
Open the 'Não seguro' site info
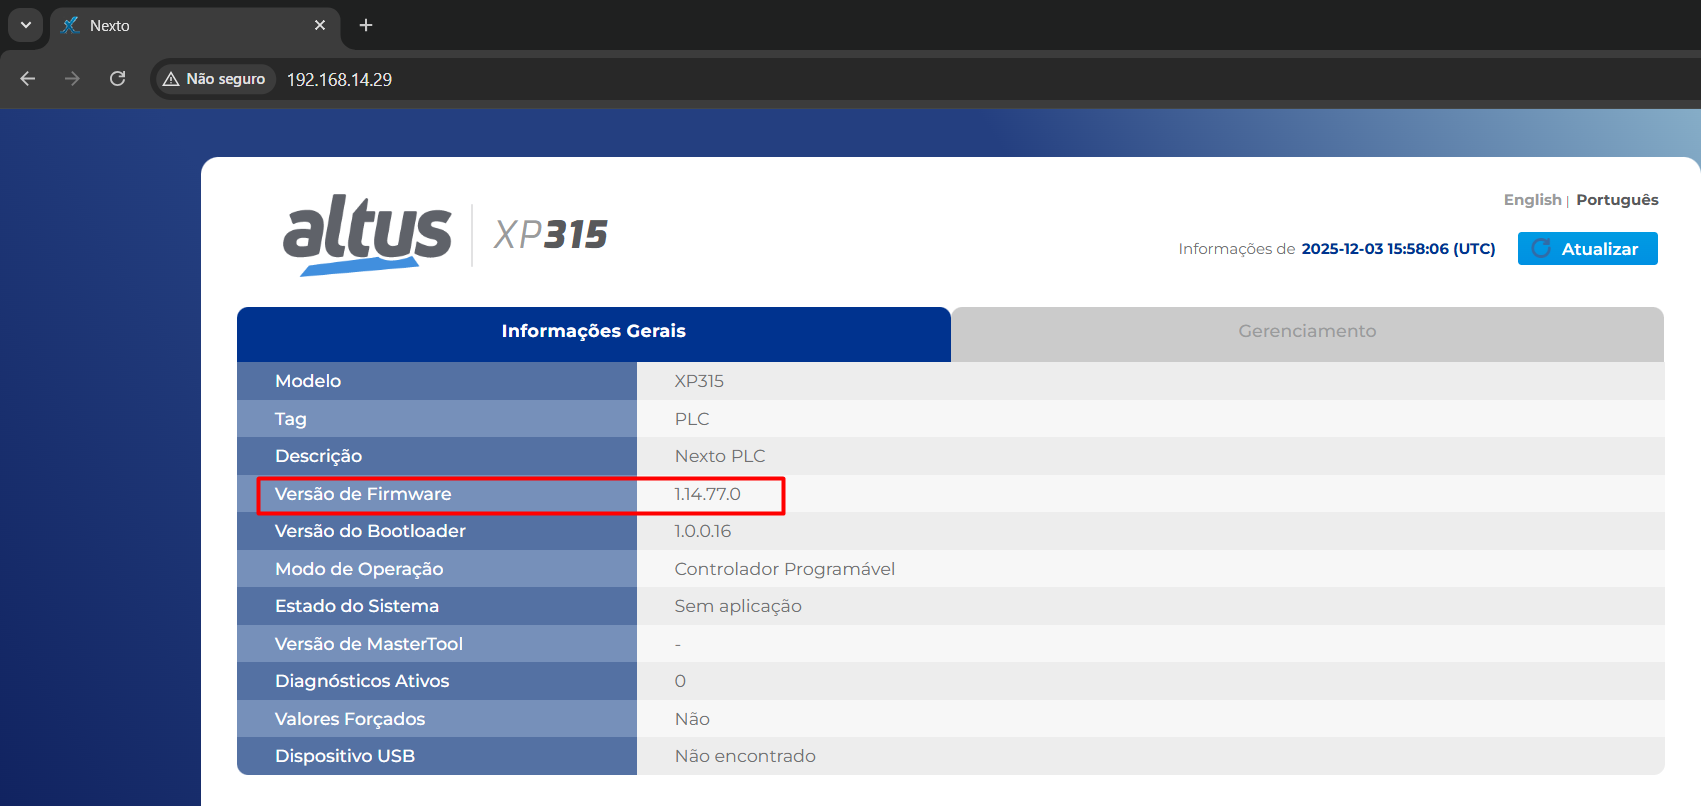click(x=214, y=79)
